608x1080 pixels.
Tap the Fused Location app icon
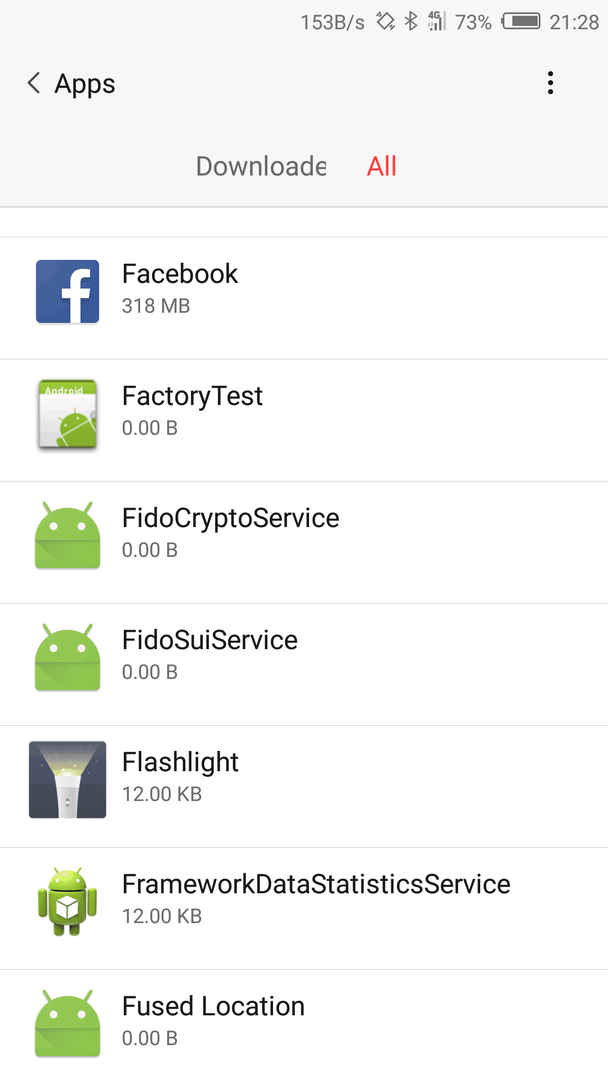(67, 1023)
